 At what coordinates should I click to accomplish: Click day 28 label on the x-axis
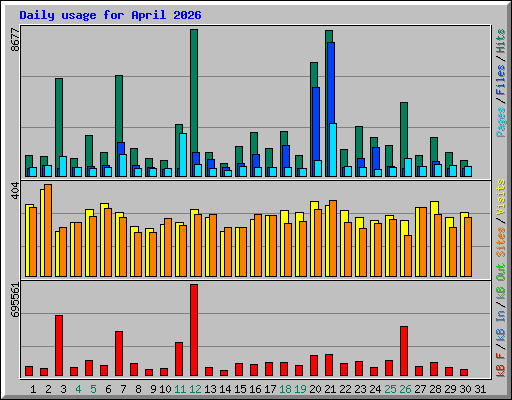[435, 389]
